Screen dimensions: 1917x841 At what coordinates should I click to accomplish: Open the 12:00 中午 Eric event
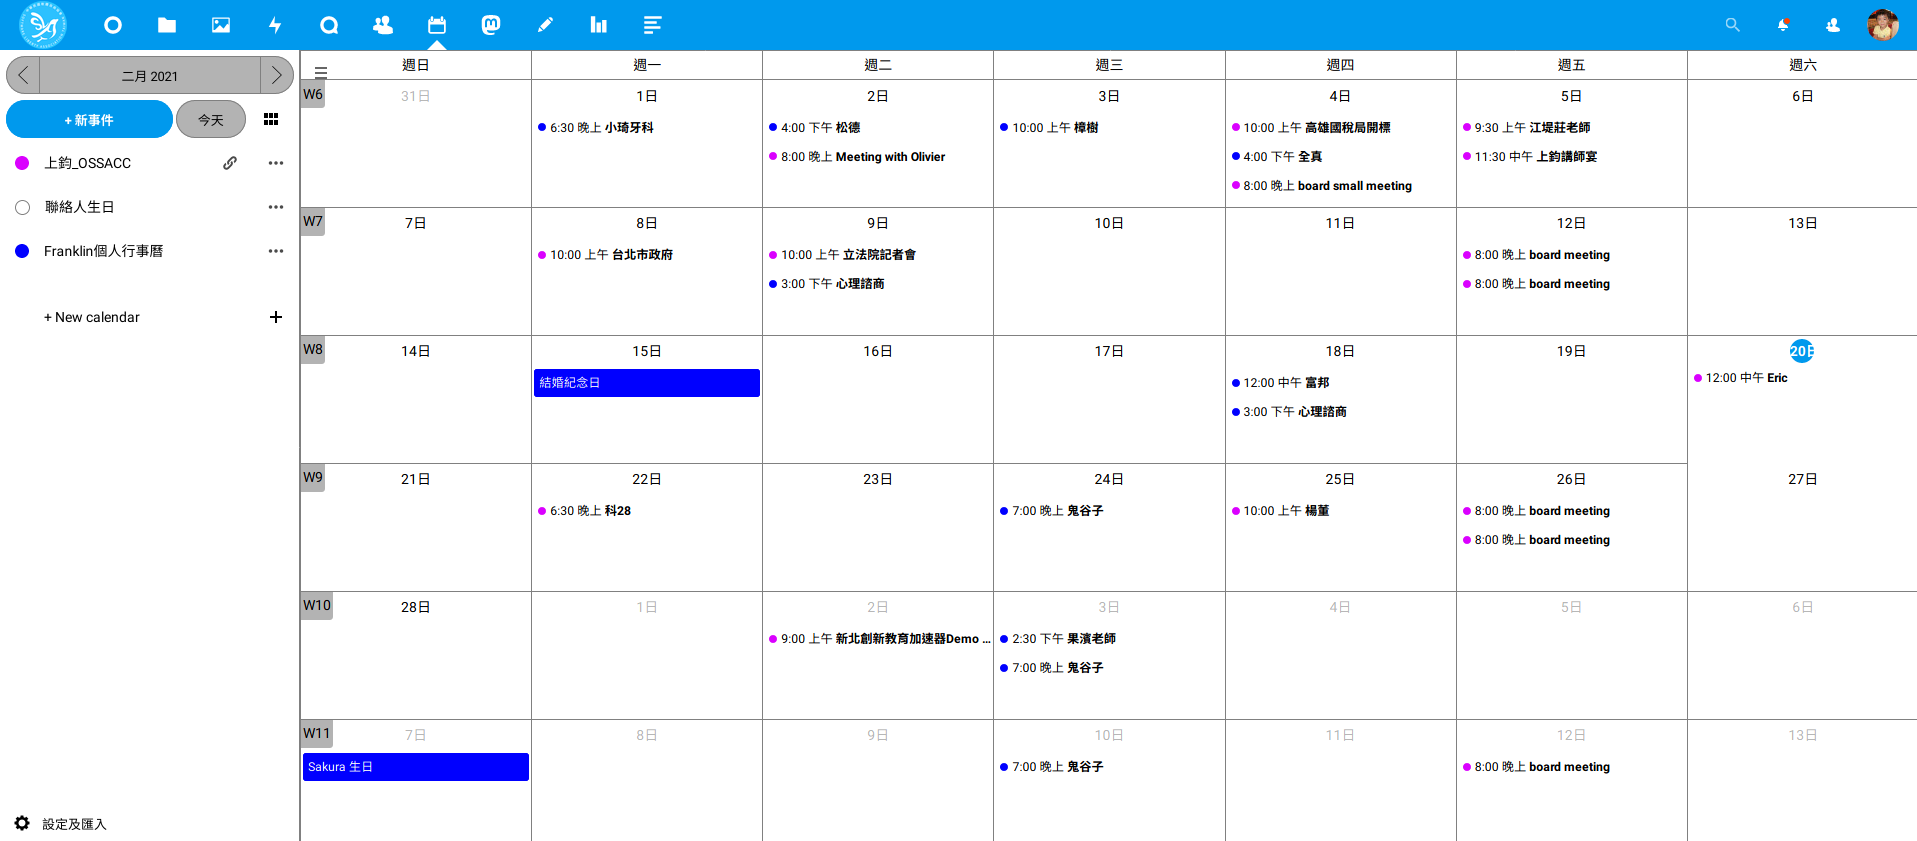(1741, 378)
